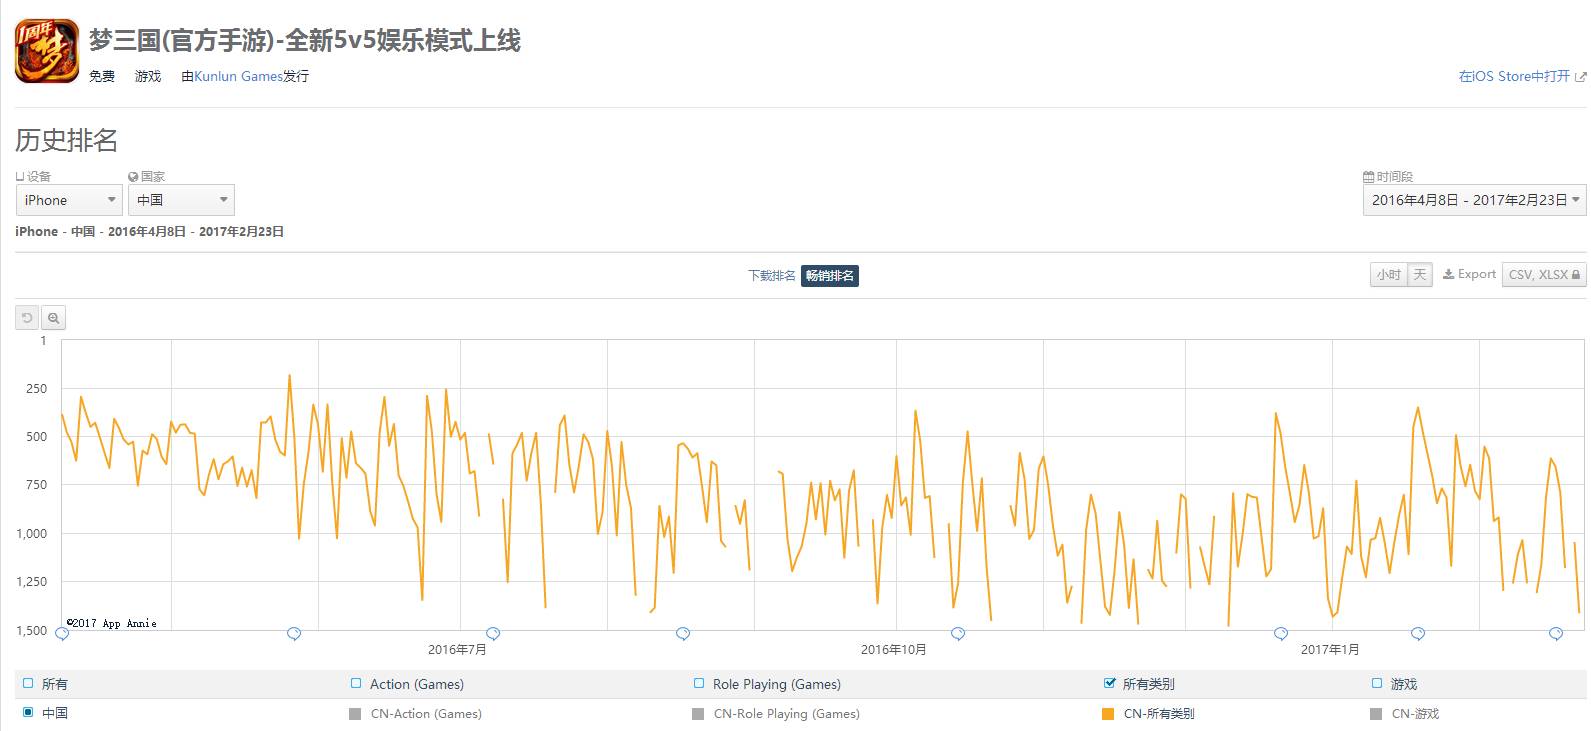Click the magnifier zoom icon above chart
This screenshot has width=1591, height=731.
53,318
